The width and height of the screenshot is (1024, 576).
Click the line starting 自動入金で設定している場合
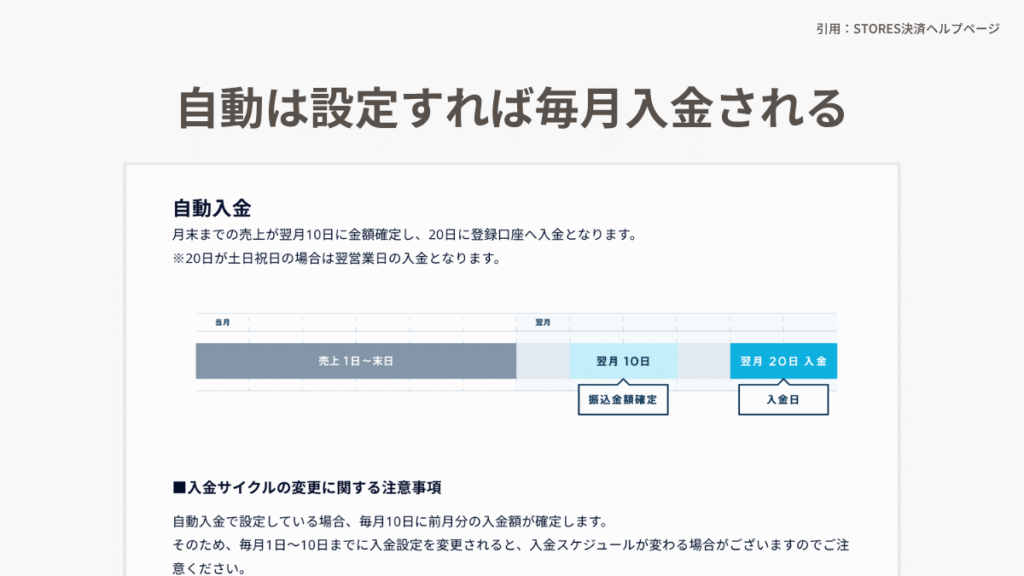[390, 522]
